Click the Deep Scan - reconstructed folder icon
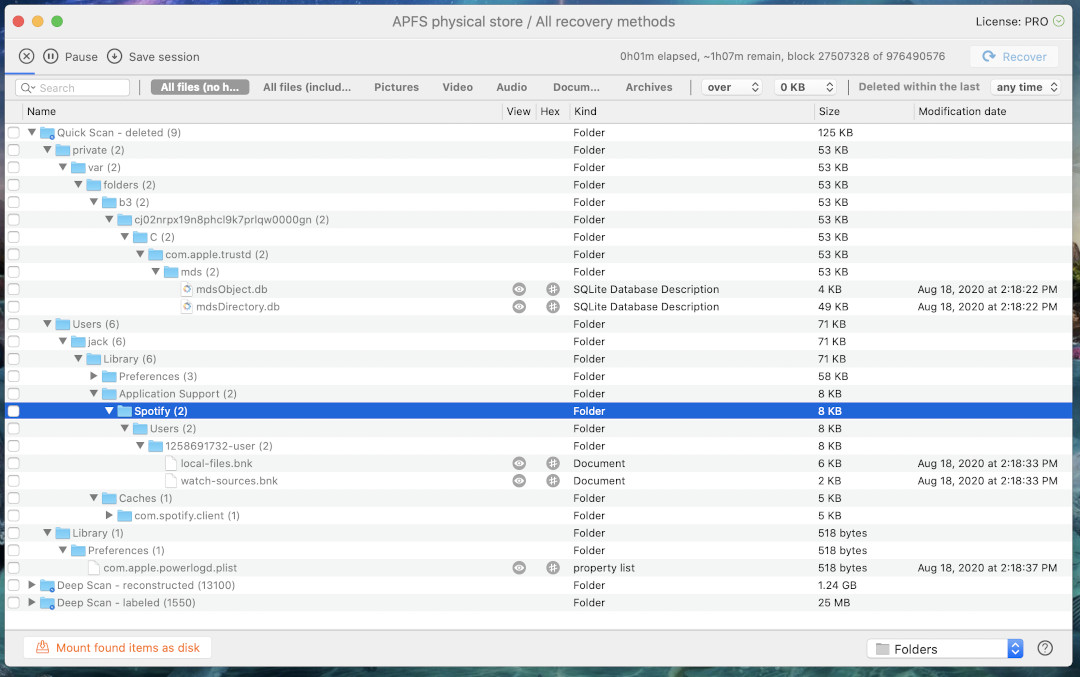1080x677 pixels. [48, 585]
